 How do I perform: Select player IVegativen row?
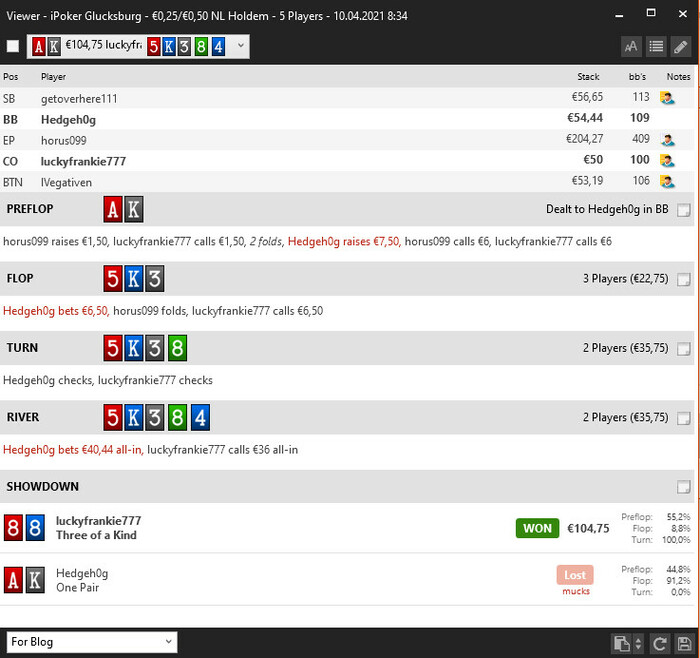347,182
